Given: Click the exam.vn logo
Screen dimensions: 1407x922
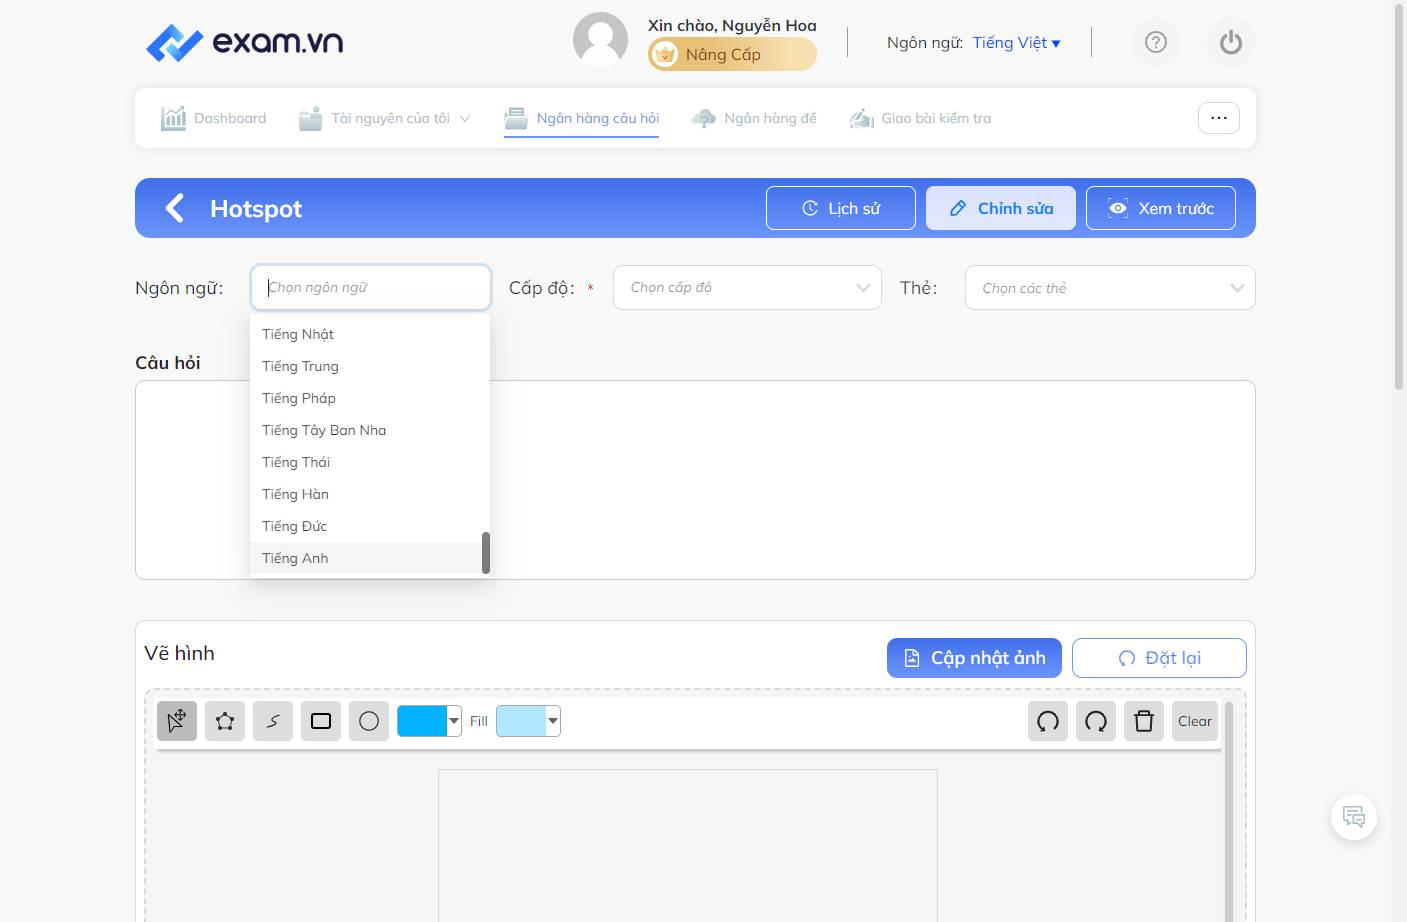Looking at the screenshot, I should click(x=245, y=42).
